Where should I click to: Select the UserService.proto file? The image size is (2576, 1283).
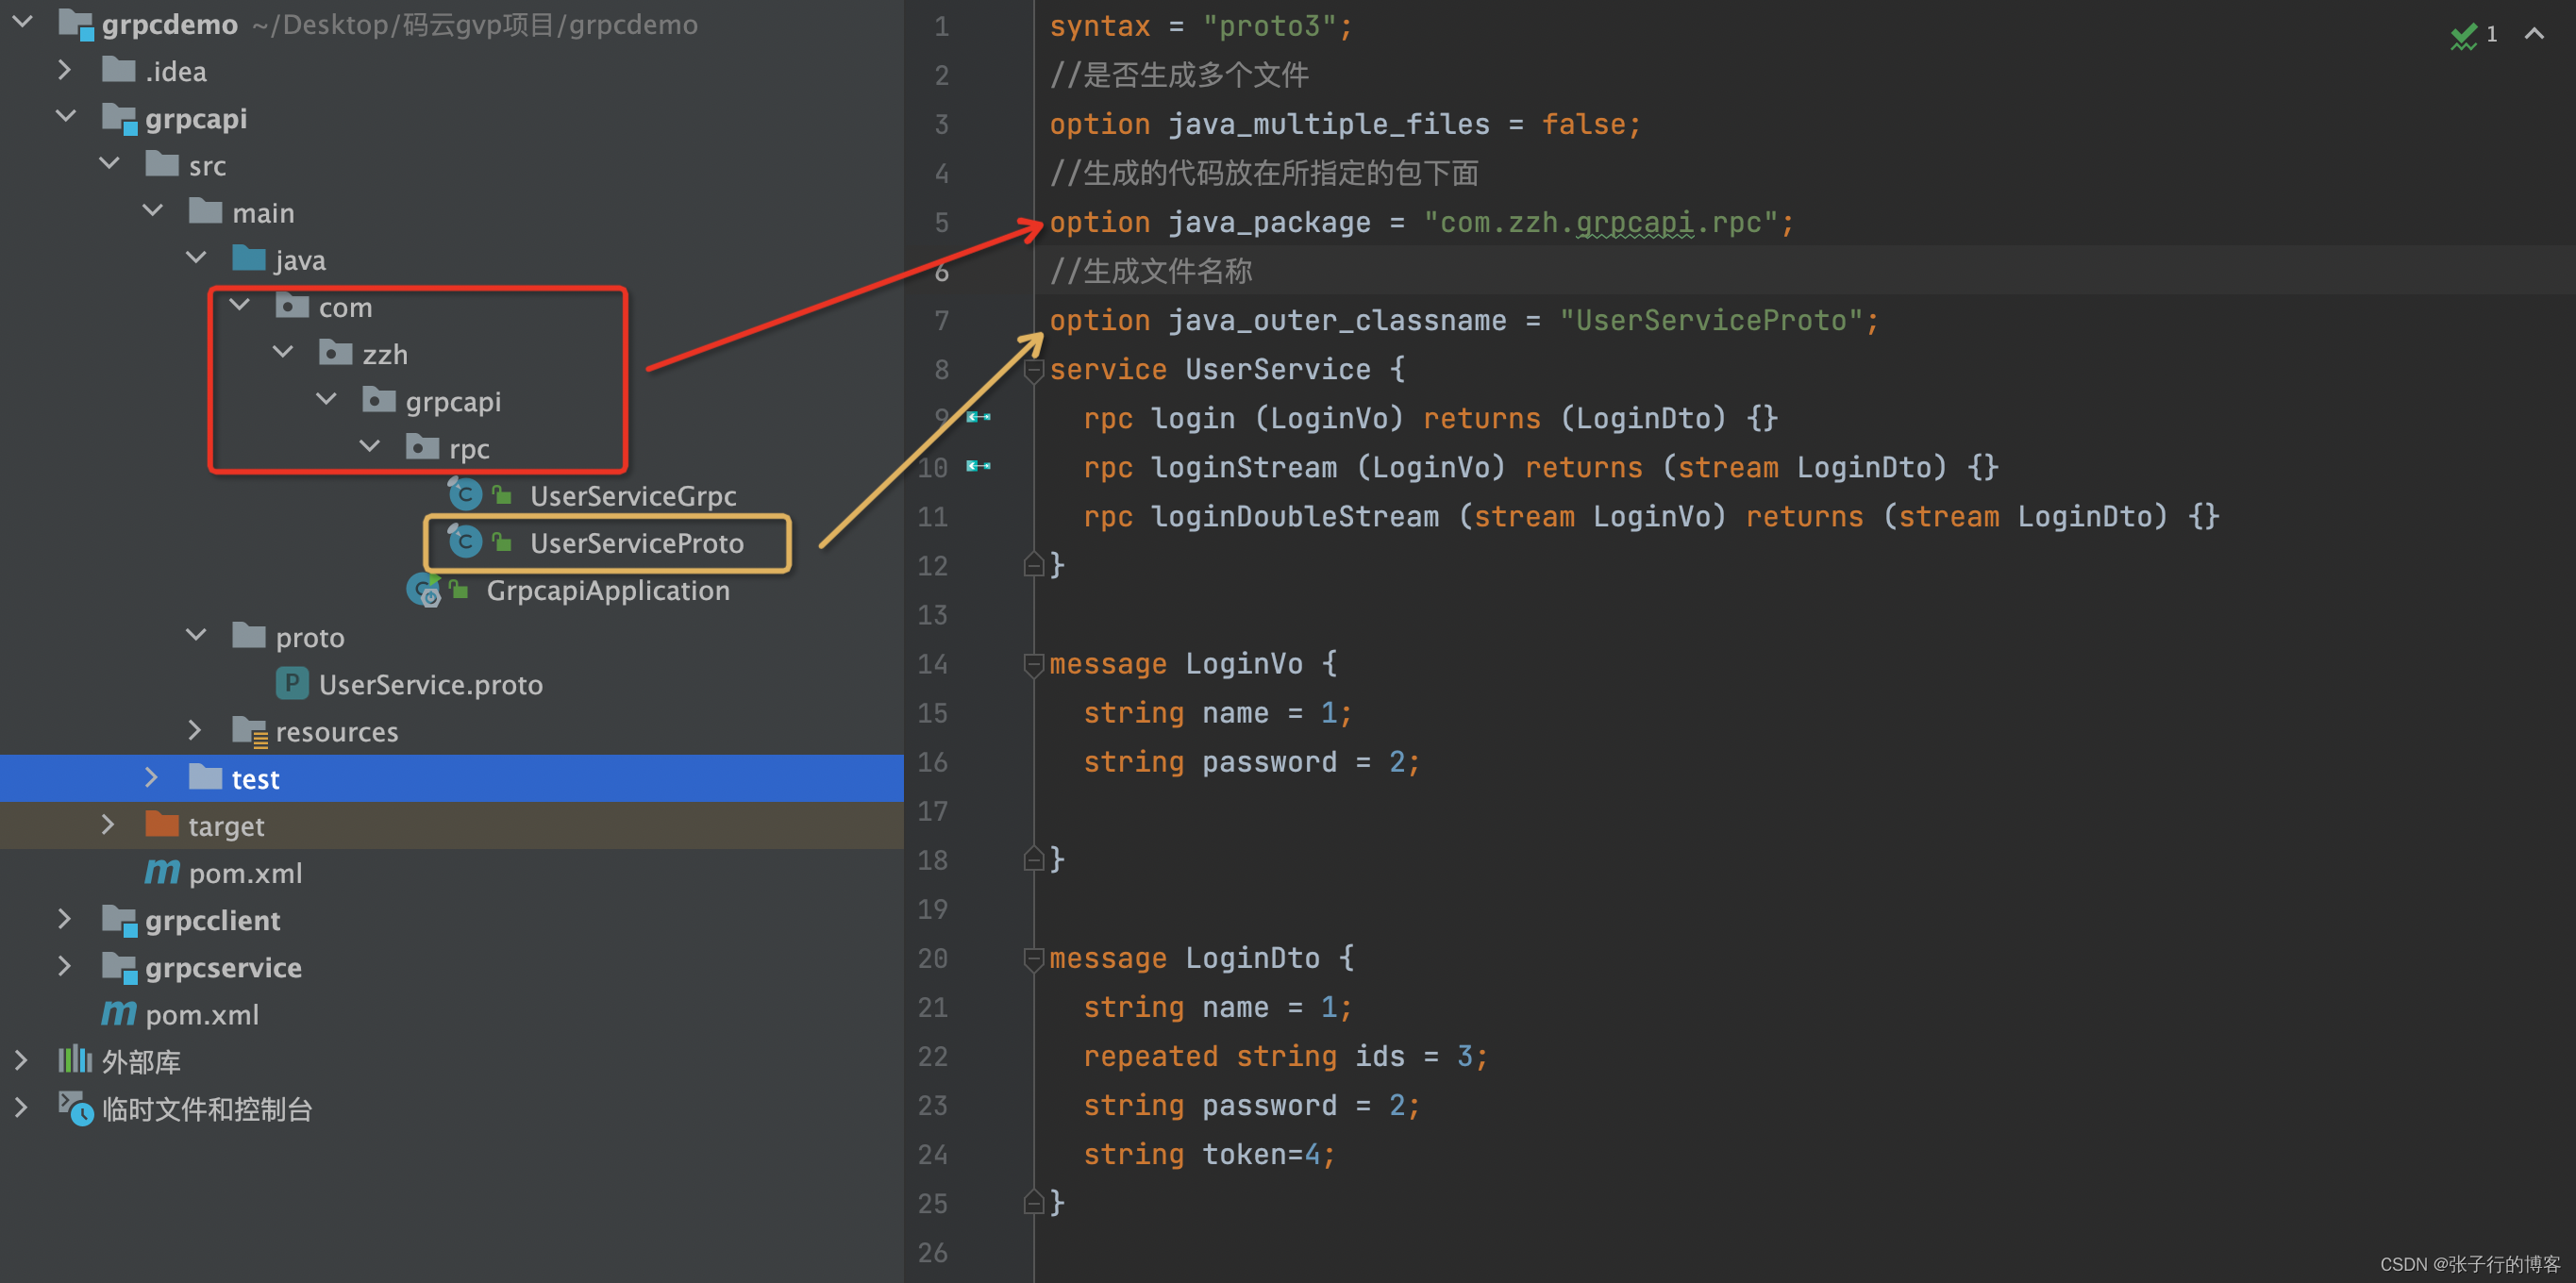point(430,684)
